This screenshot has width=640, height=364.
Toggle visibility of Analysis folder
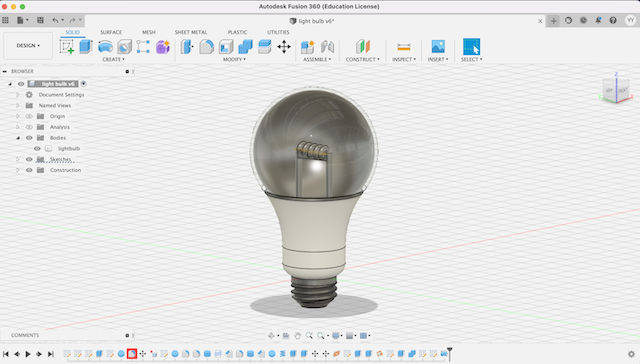coord(29,127)
